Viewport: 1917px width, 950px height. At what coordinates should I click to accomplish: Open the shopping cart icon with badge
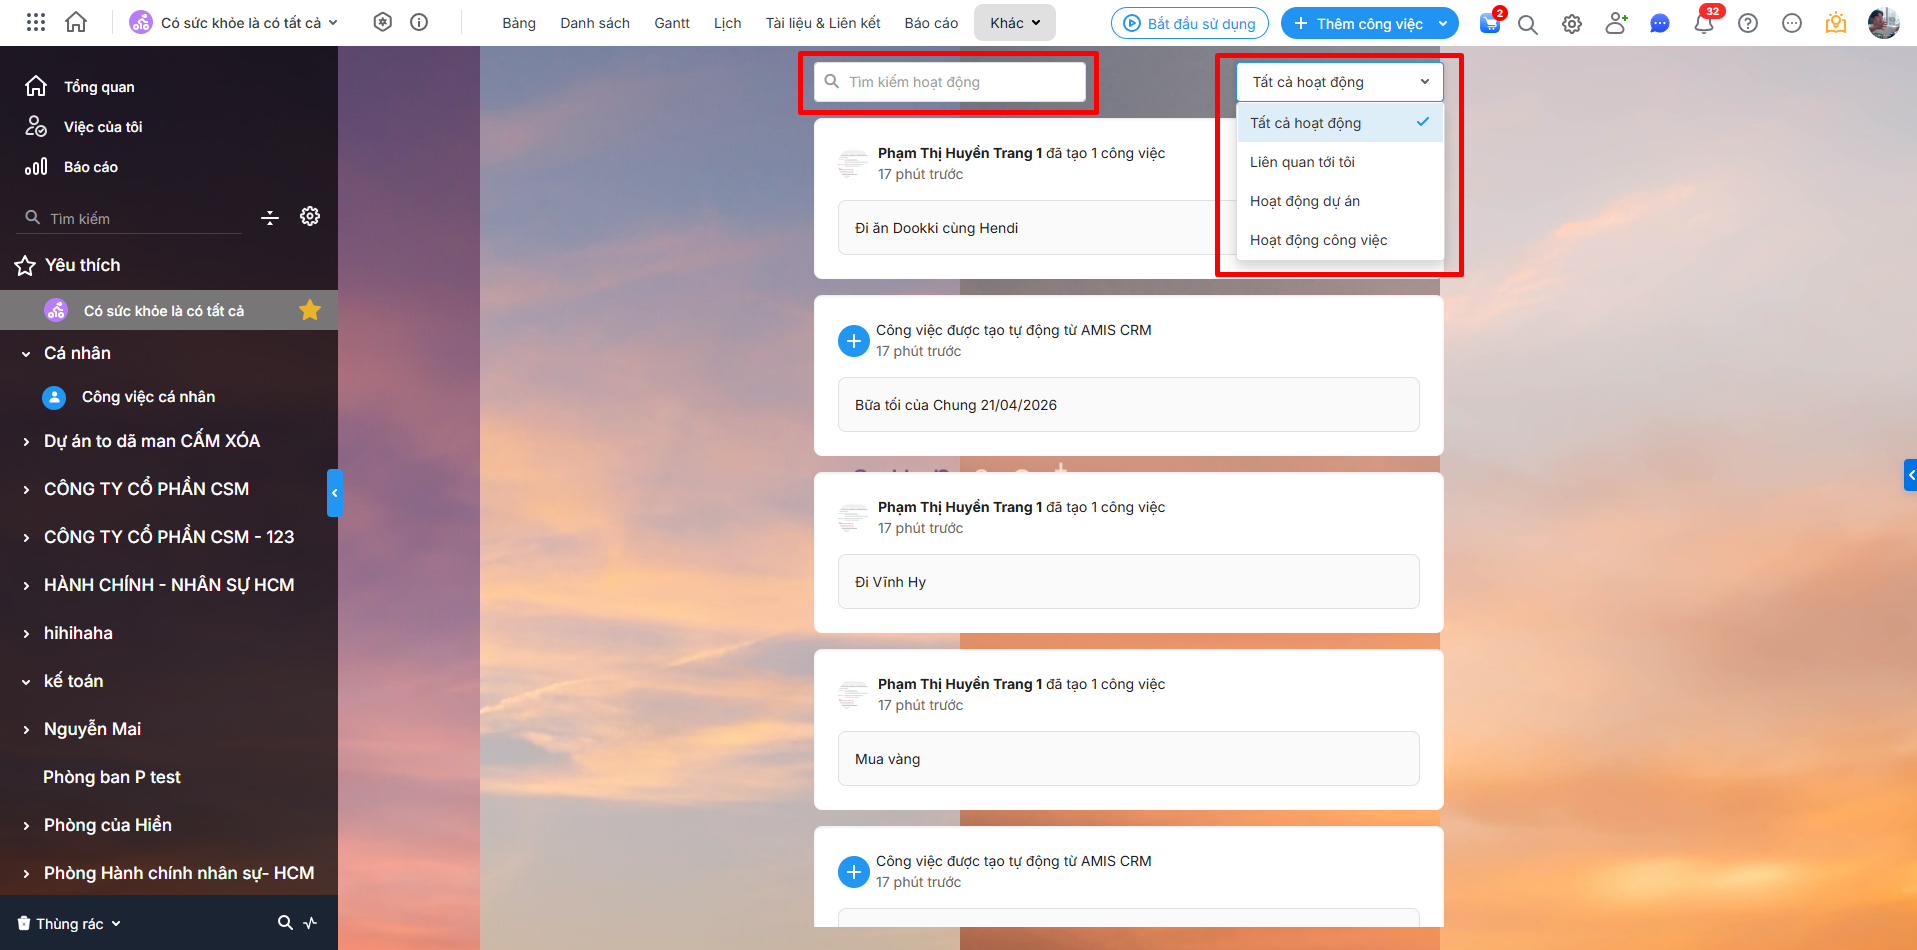tap(1490, 24)
